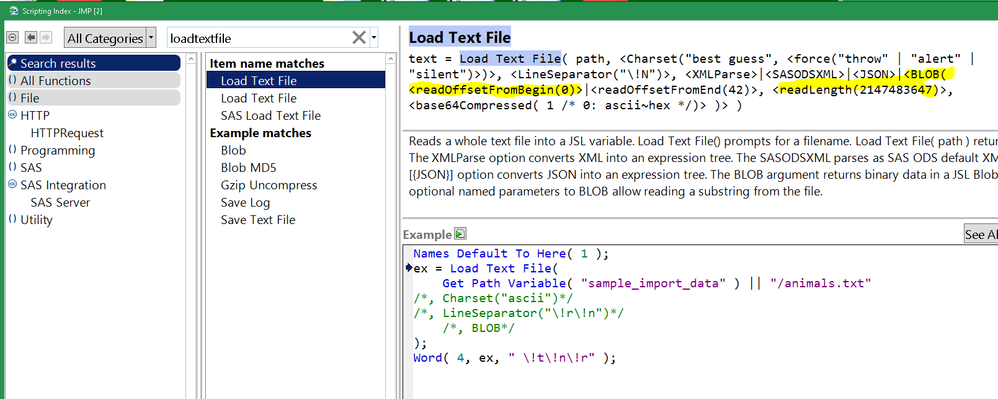Viewport: 998px width, 399px height.
Task: Select the SAS Integration object icon
Action: click(x=12, y=185)
